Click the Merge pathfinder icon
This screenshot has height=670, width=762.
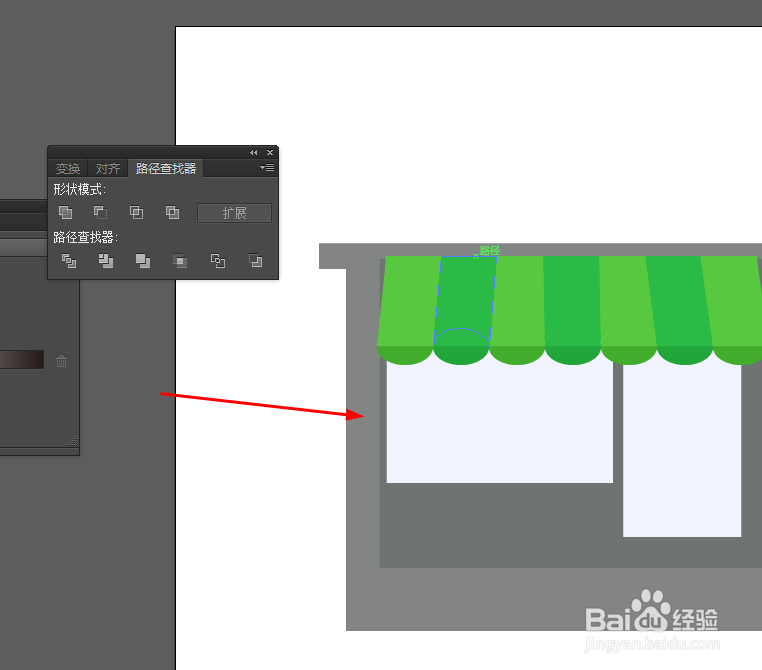tap(143, 261)
